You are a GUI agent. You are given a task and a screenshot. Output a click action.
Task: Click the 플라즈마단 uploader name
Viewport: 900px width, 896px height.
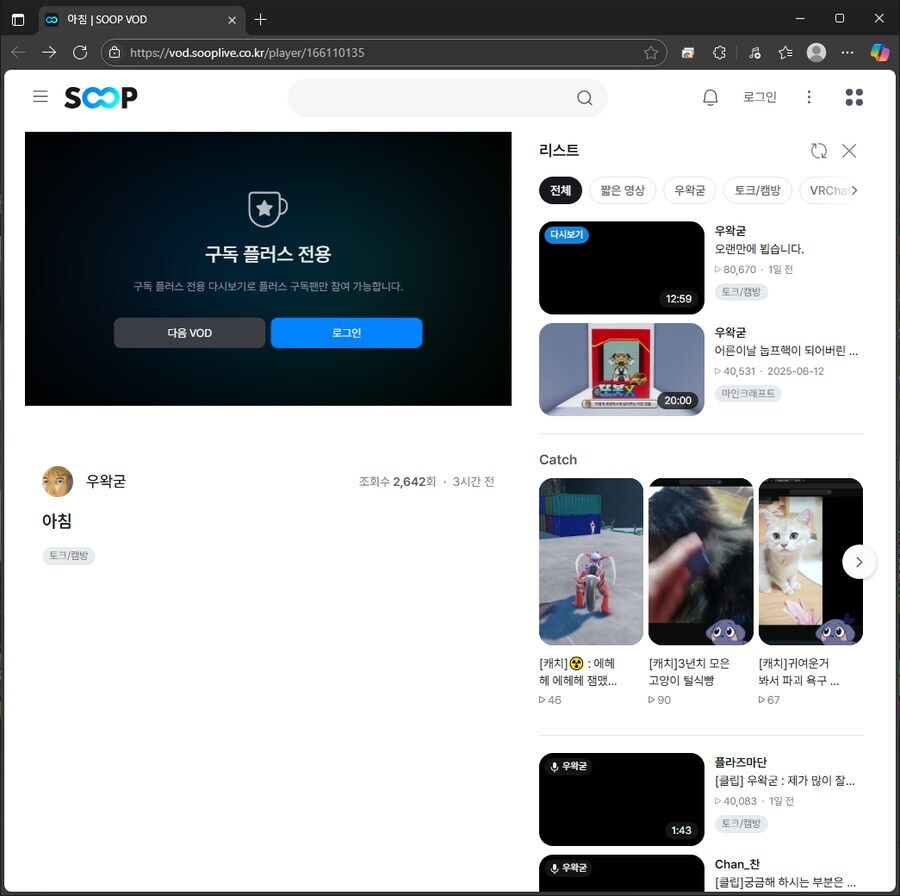coord(740,762)
